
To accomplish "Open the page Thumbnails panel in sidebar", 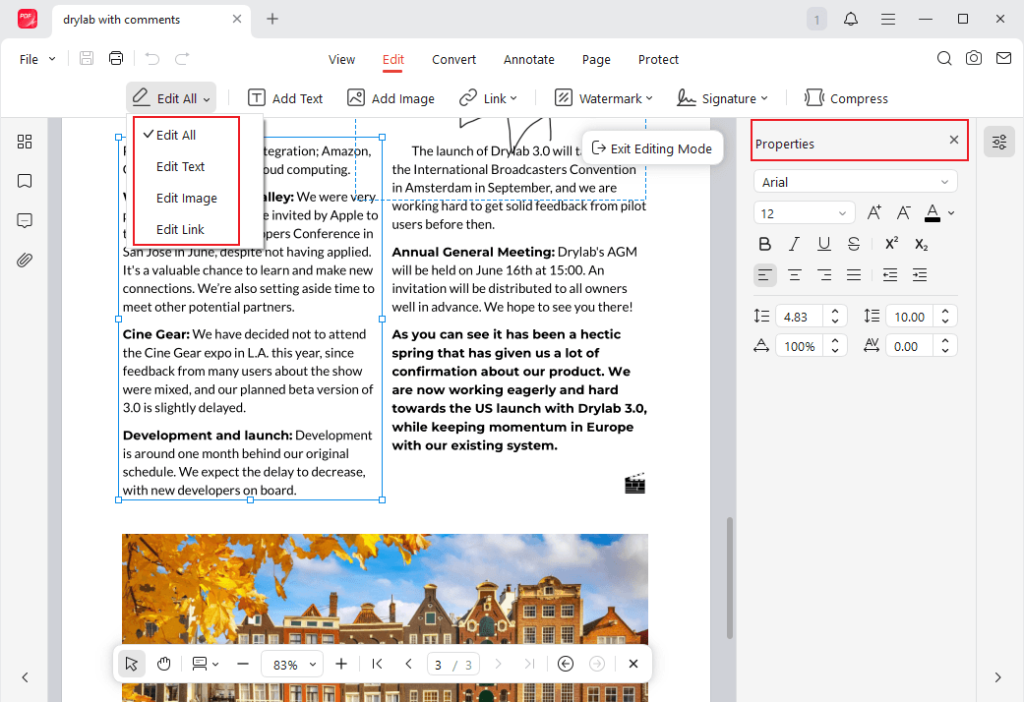I will [24, 141].
